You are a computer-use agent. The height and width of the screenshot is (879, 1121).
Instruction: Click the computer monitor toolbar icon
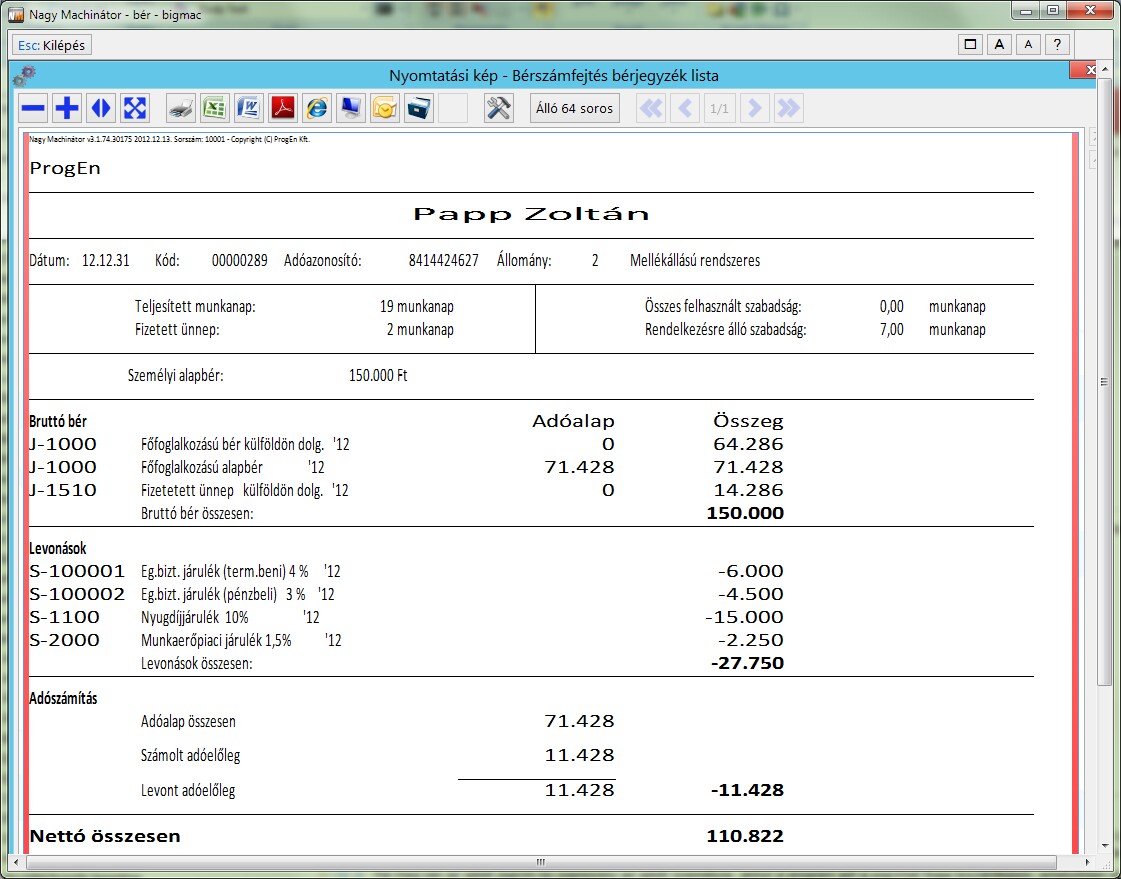pyautogui.click(x=351, y=108)
